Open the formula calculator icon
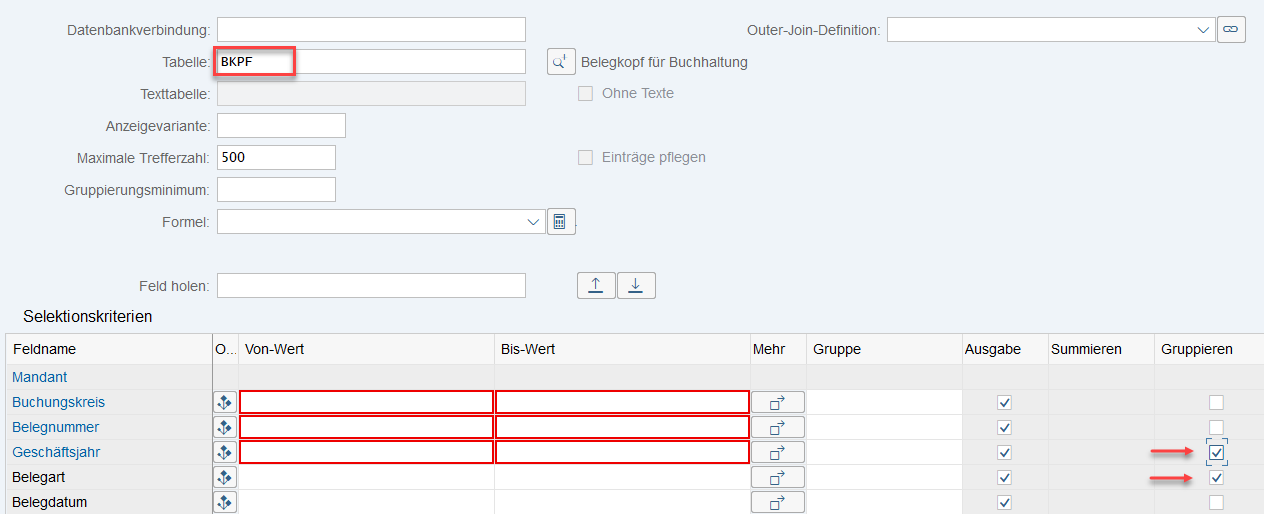Image resolution: width=1264 pixels, height=514 pixels. (x=560, y=222)
